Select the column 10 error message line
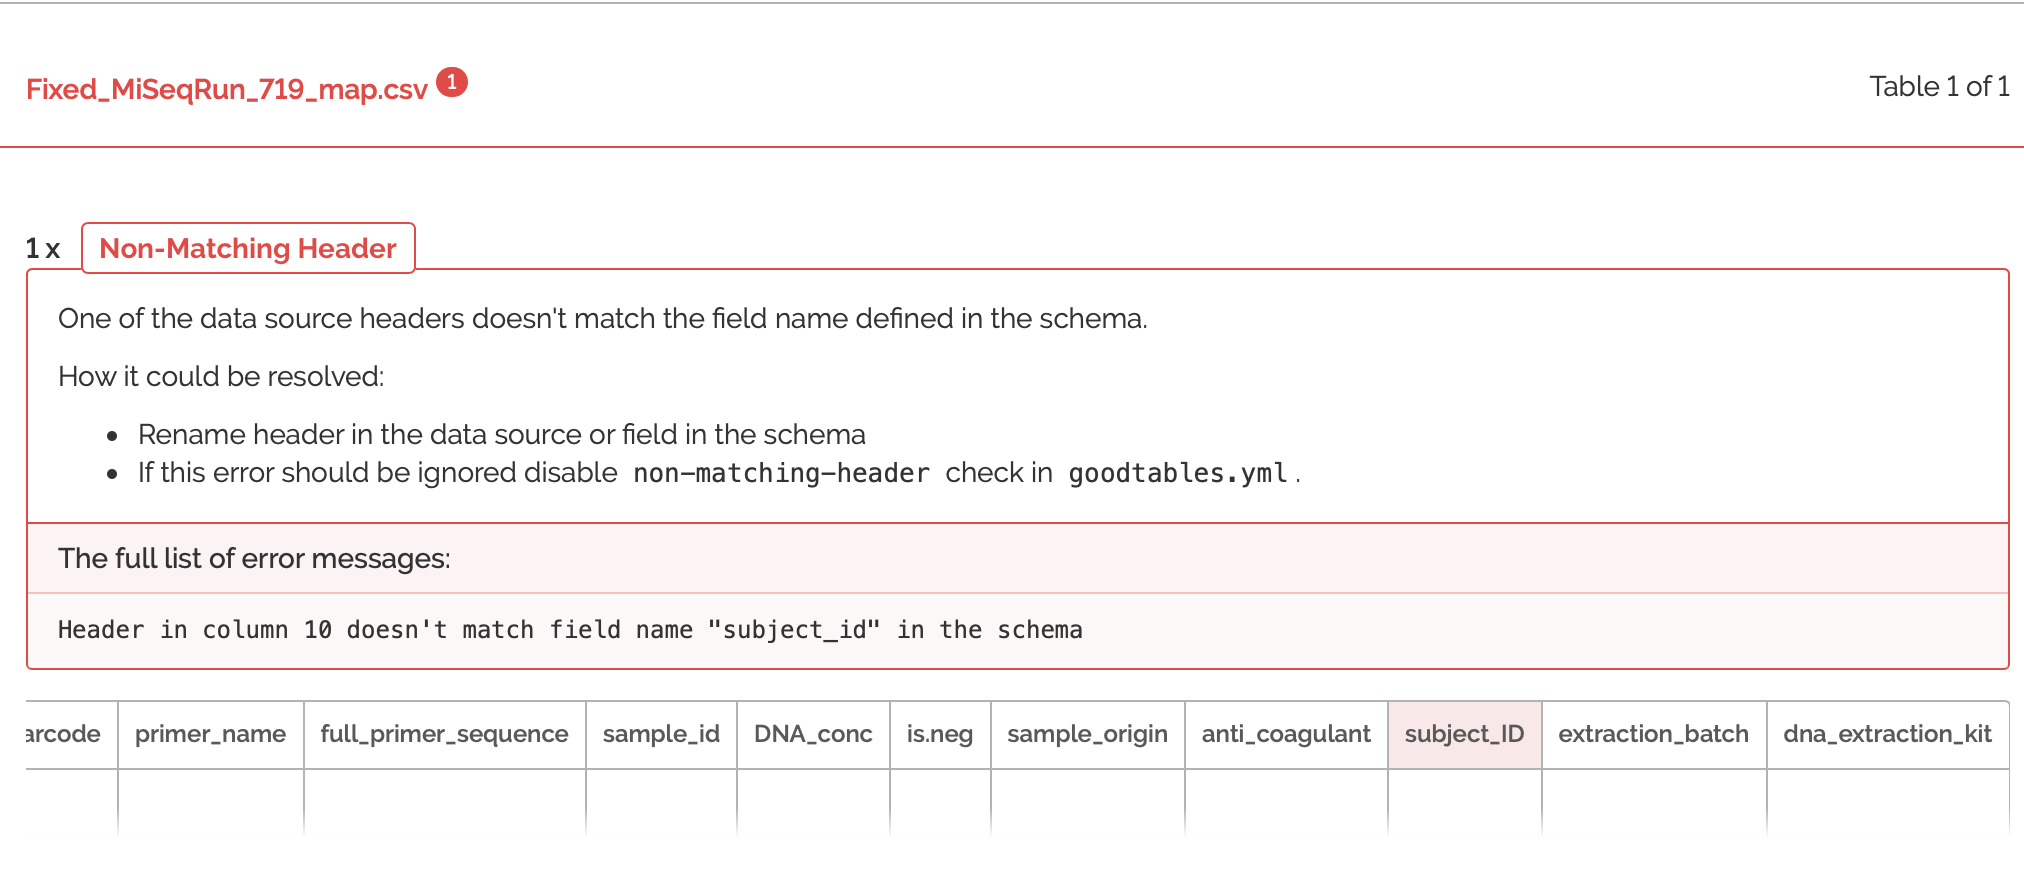Screen dimensions: 2024x870 point(570,630)
